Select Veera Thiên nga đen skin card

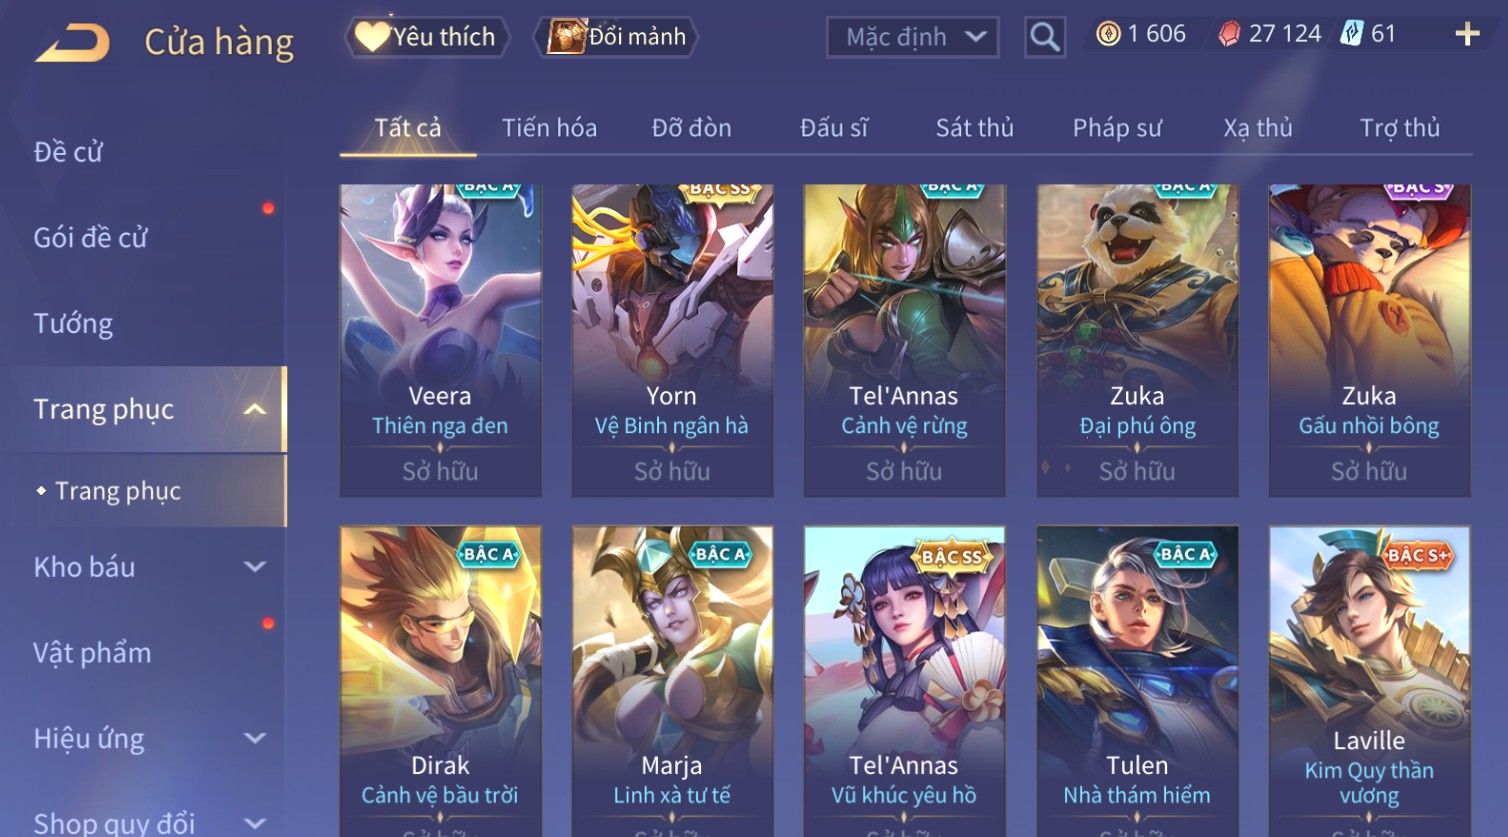440,340
